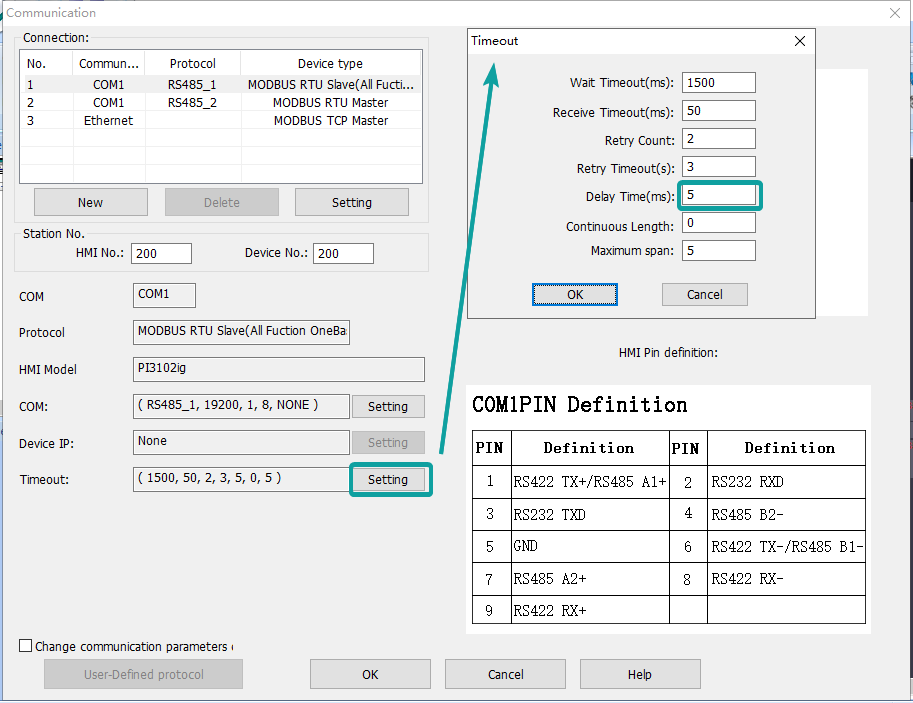Edit the Continuous Length field
The width and height of the screenshot is (913, 703).
click(x=719, y=222)
